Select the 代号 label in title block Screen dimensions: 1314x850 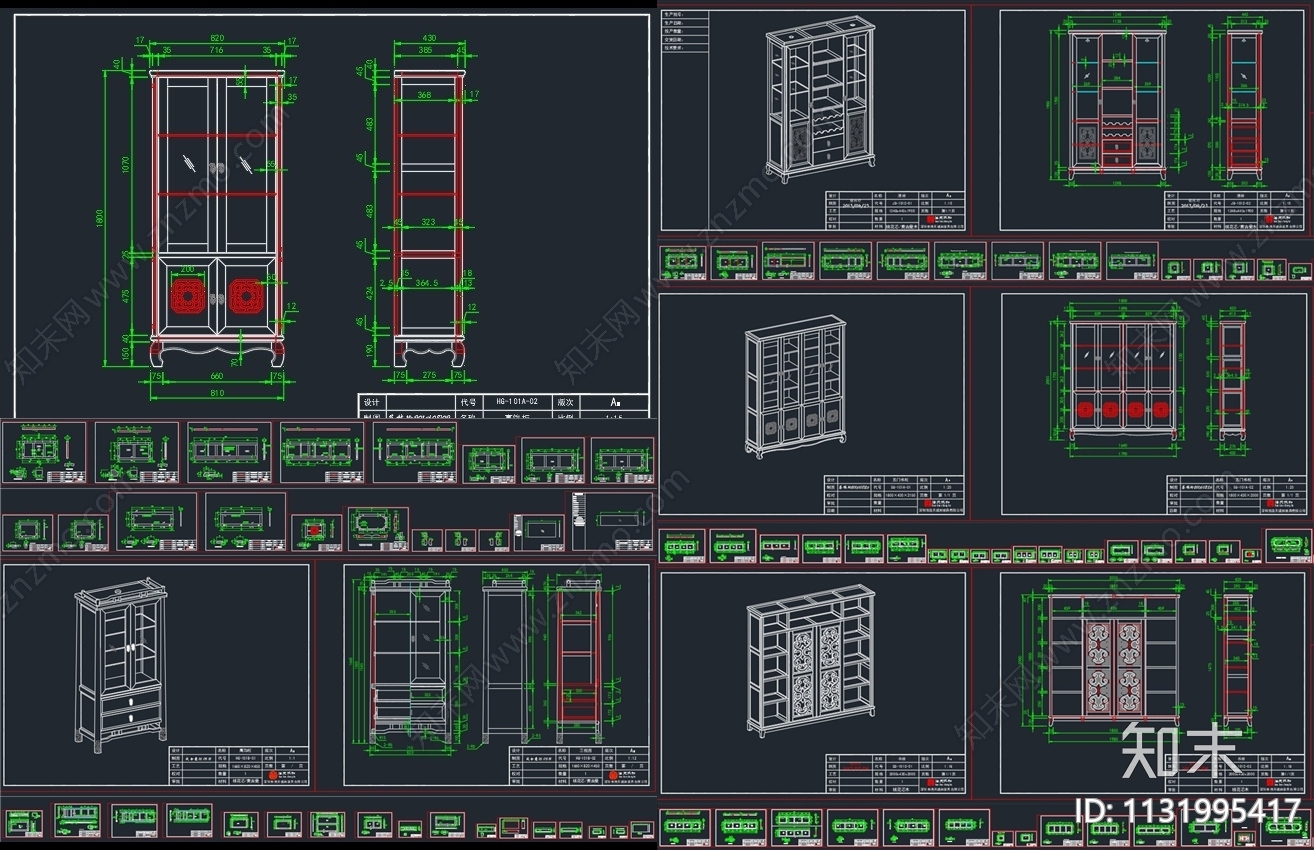pos(467,401)
